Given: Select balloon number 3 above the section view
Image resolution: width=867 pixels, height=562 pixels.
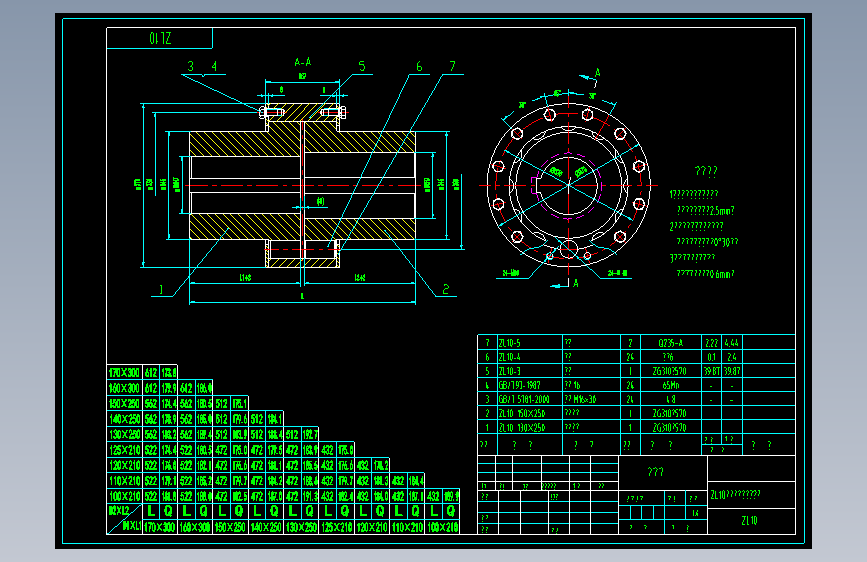Looking at the screenshot, I should (x=191, y=66).
